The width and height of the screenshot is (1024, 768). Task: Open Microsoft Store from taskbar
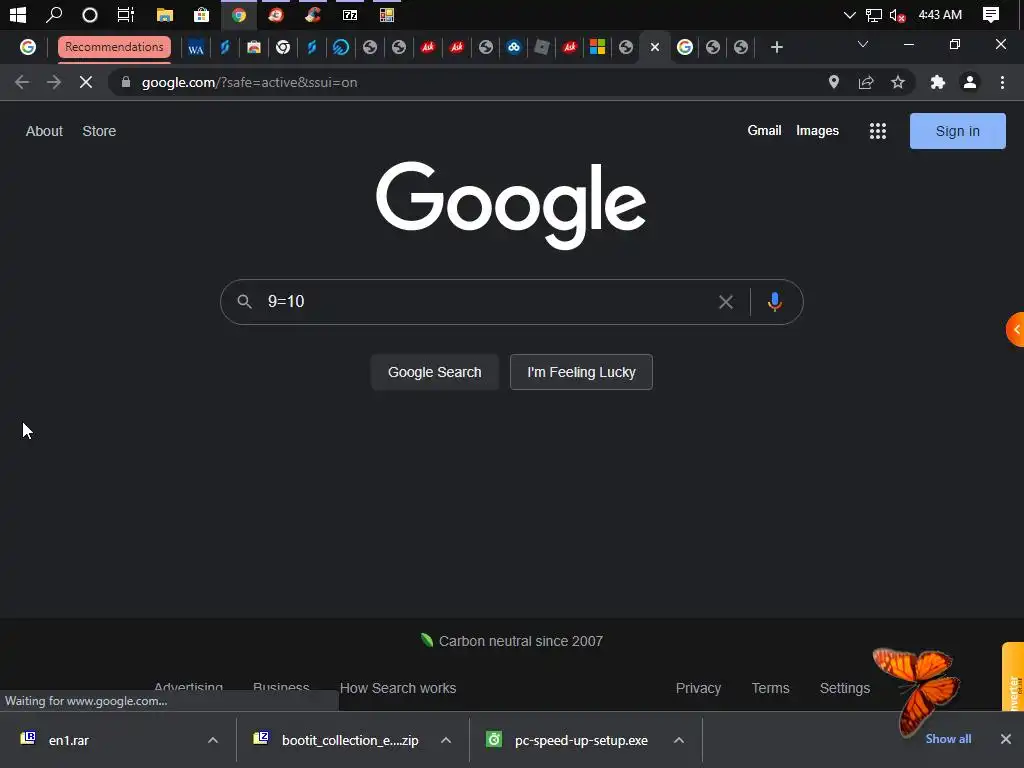[x=201, y=14]
